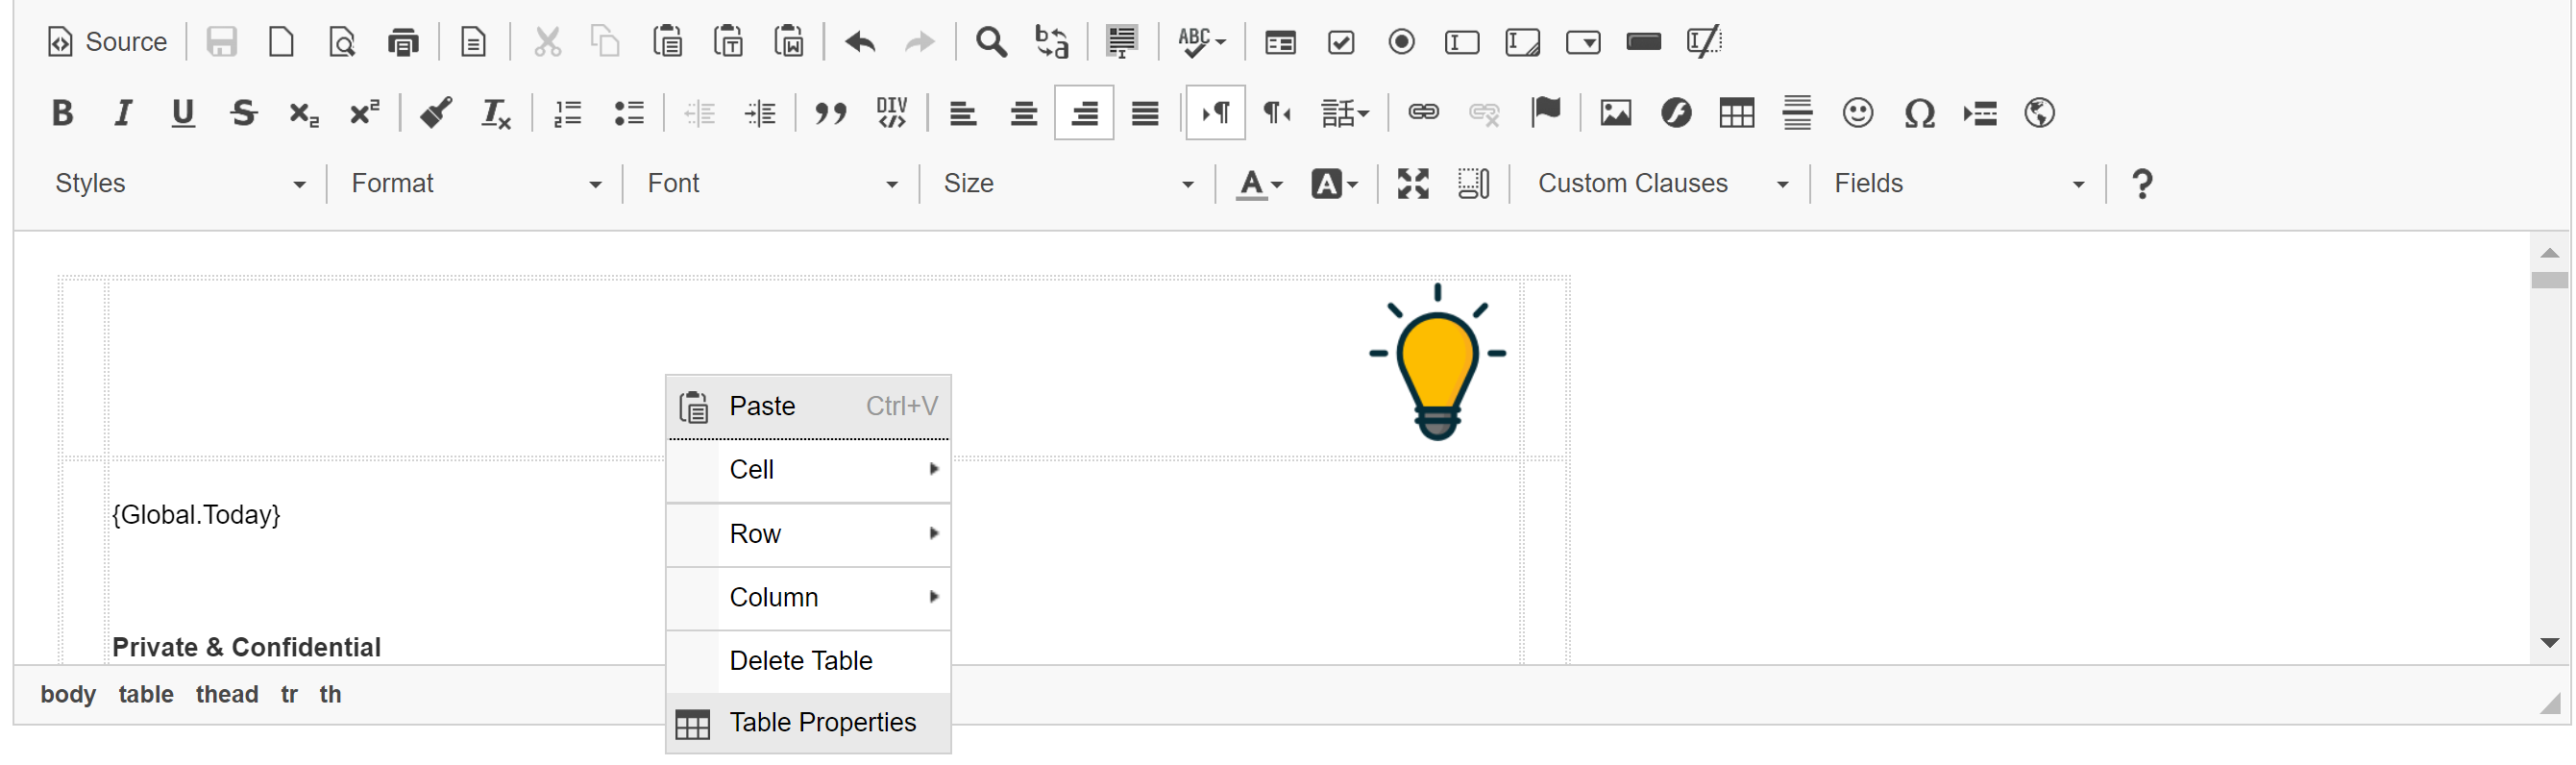Select thead in the elements path
The width and height of the screenshot is (2576, 765).
[x=227, y=695]
